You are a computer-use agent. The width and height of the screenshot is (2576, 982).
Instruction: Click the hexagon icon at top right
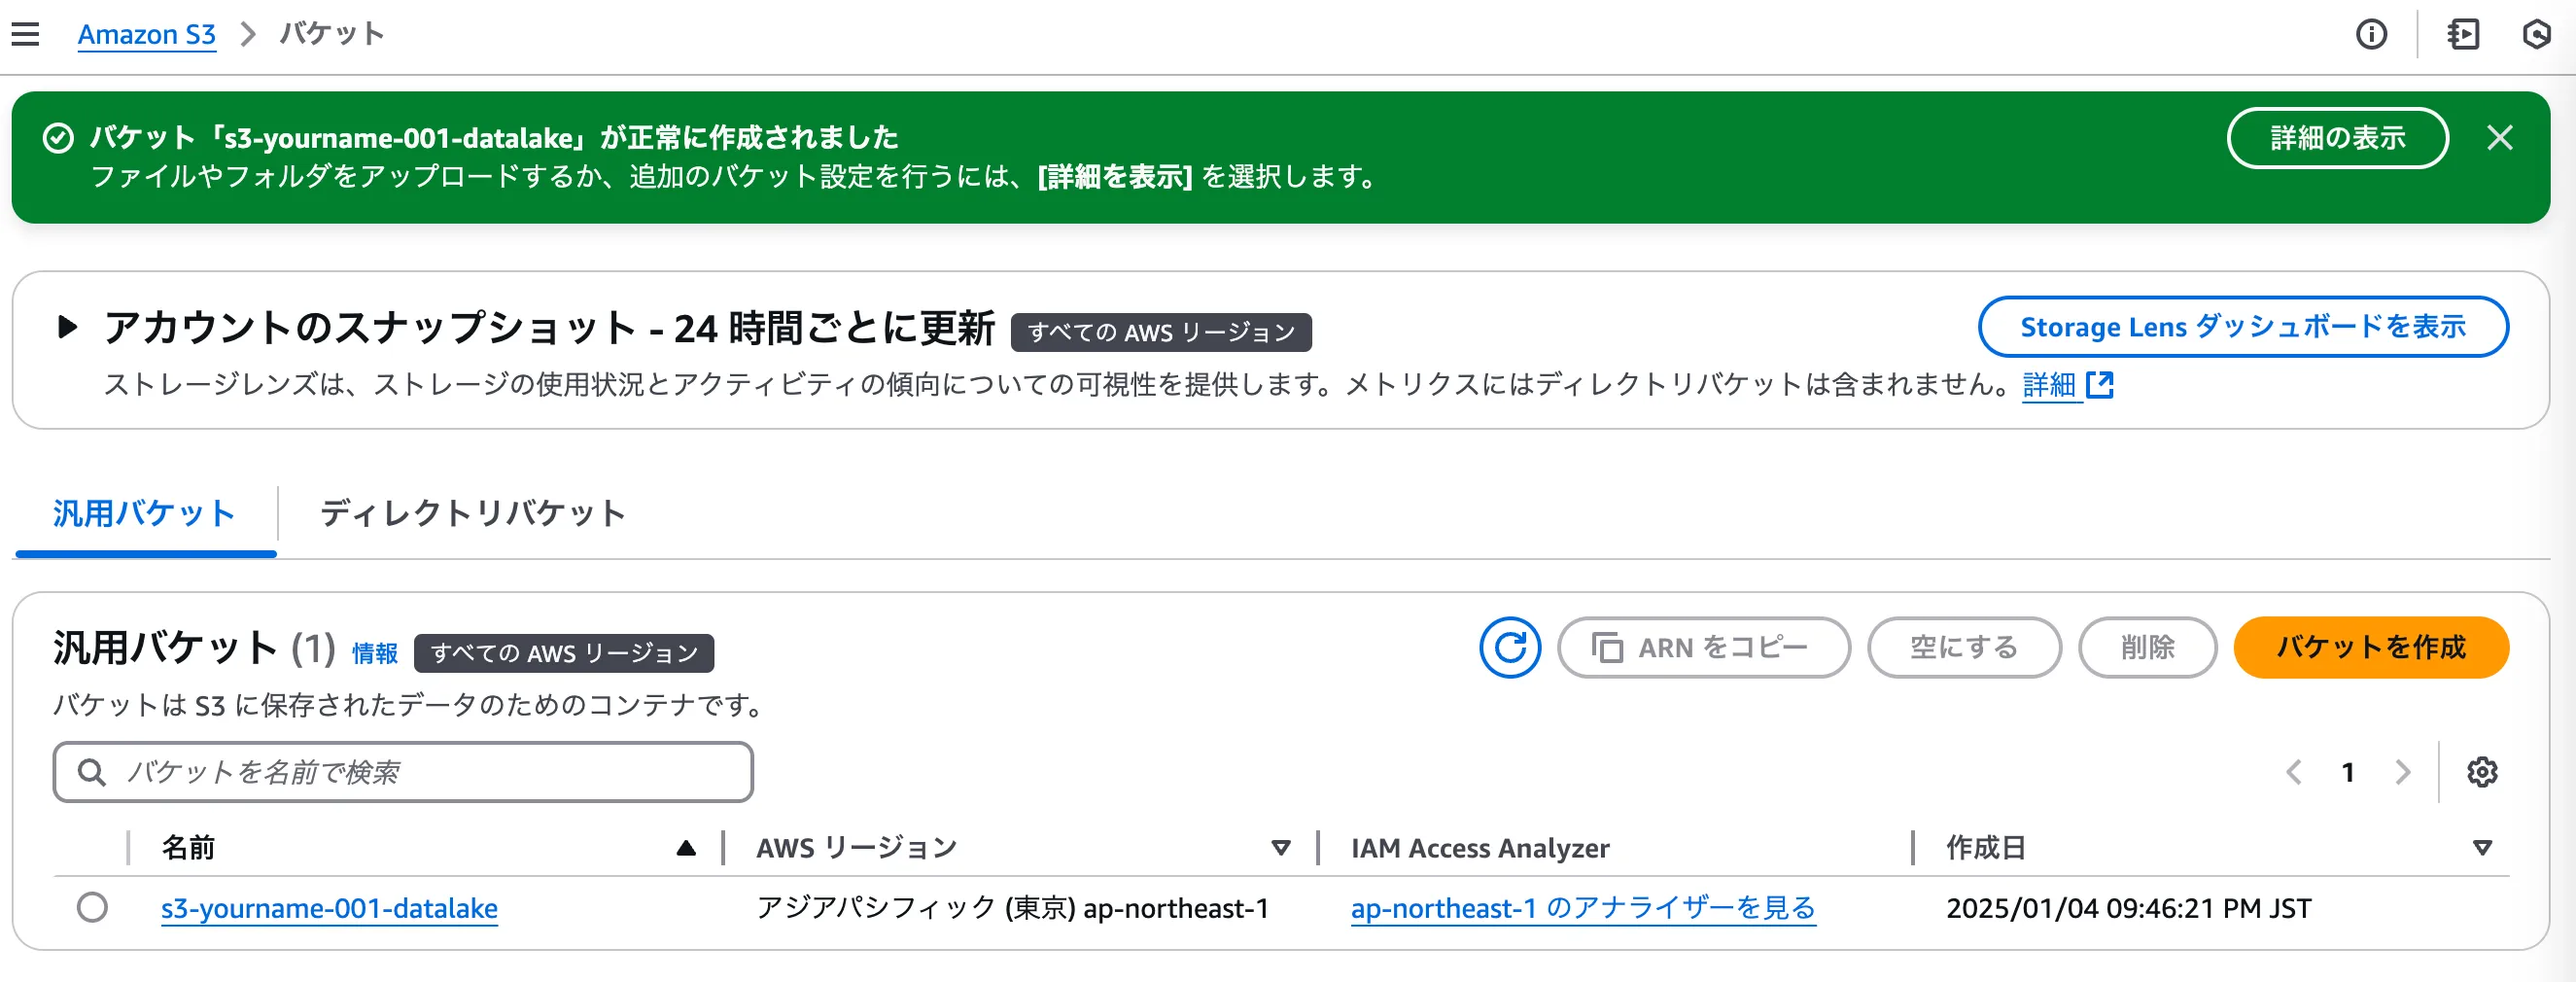coord(2536,34)
